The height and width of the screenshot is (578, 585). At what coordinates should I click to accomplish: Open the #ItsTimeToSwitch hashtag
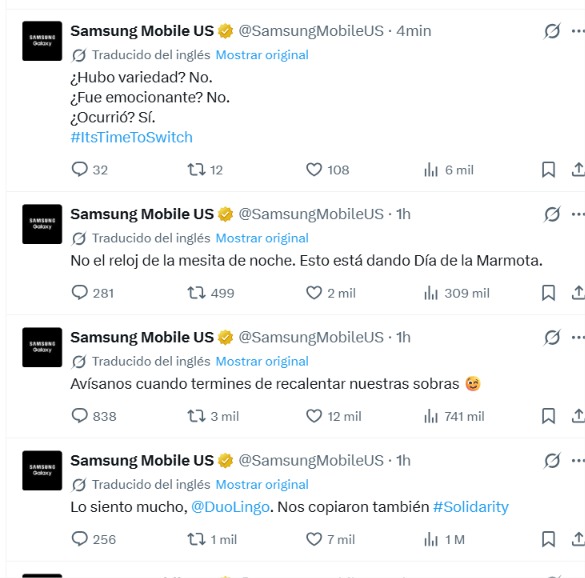[131, 137]
